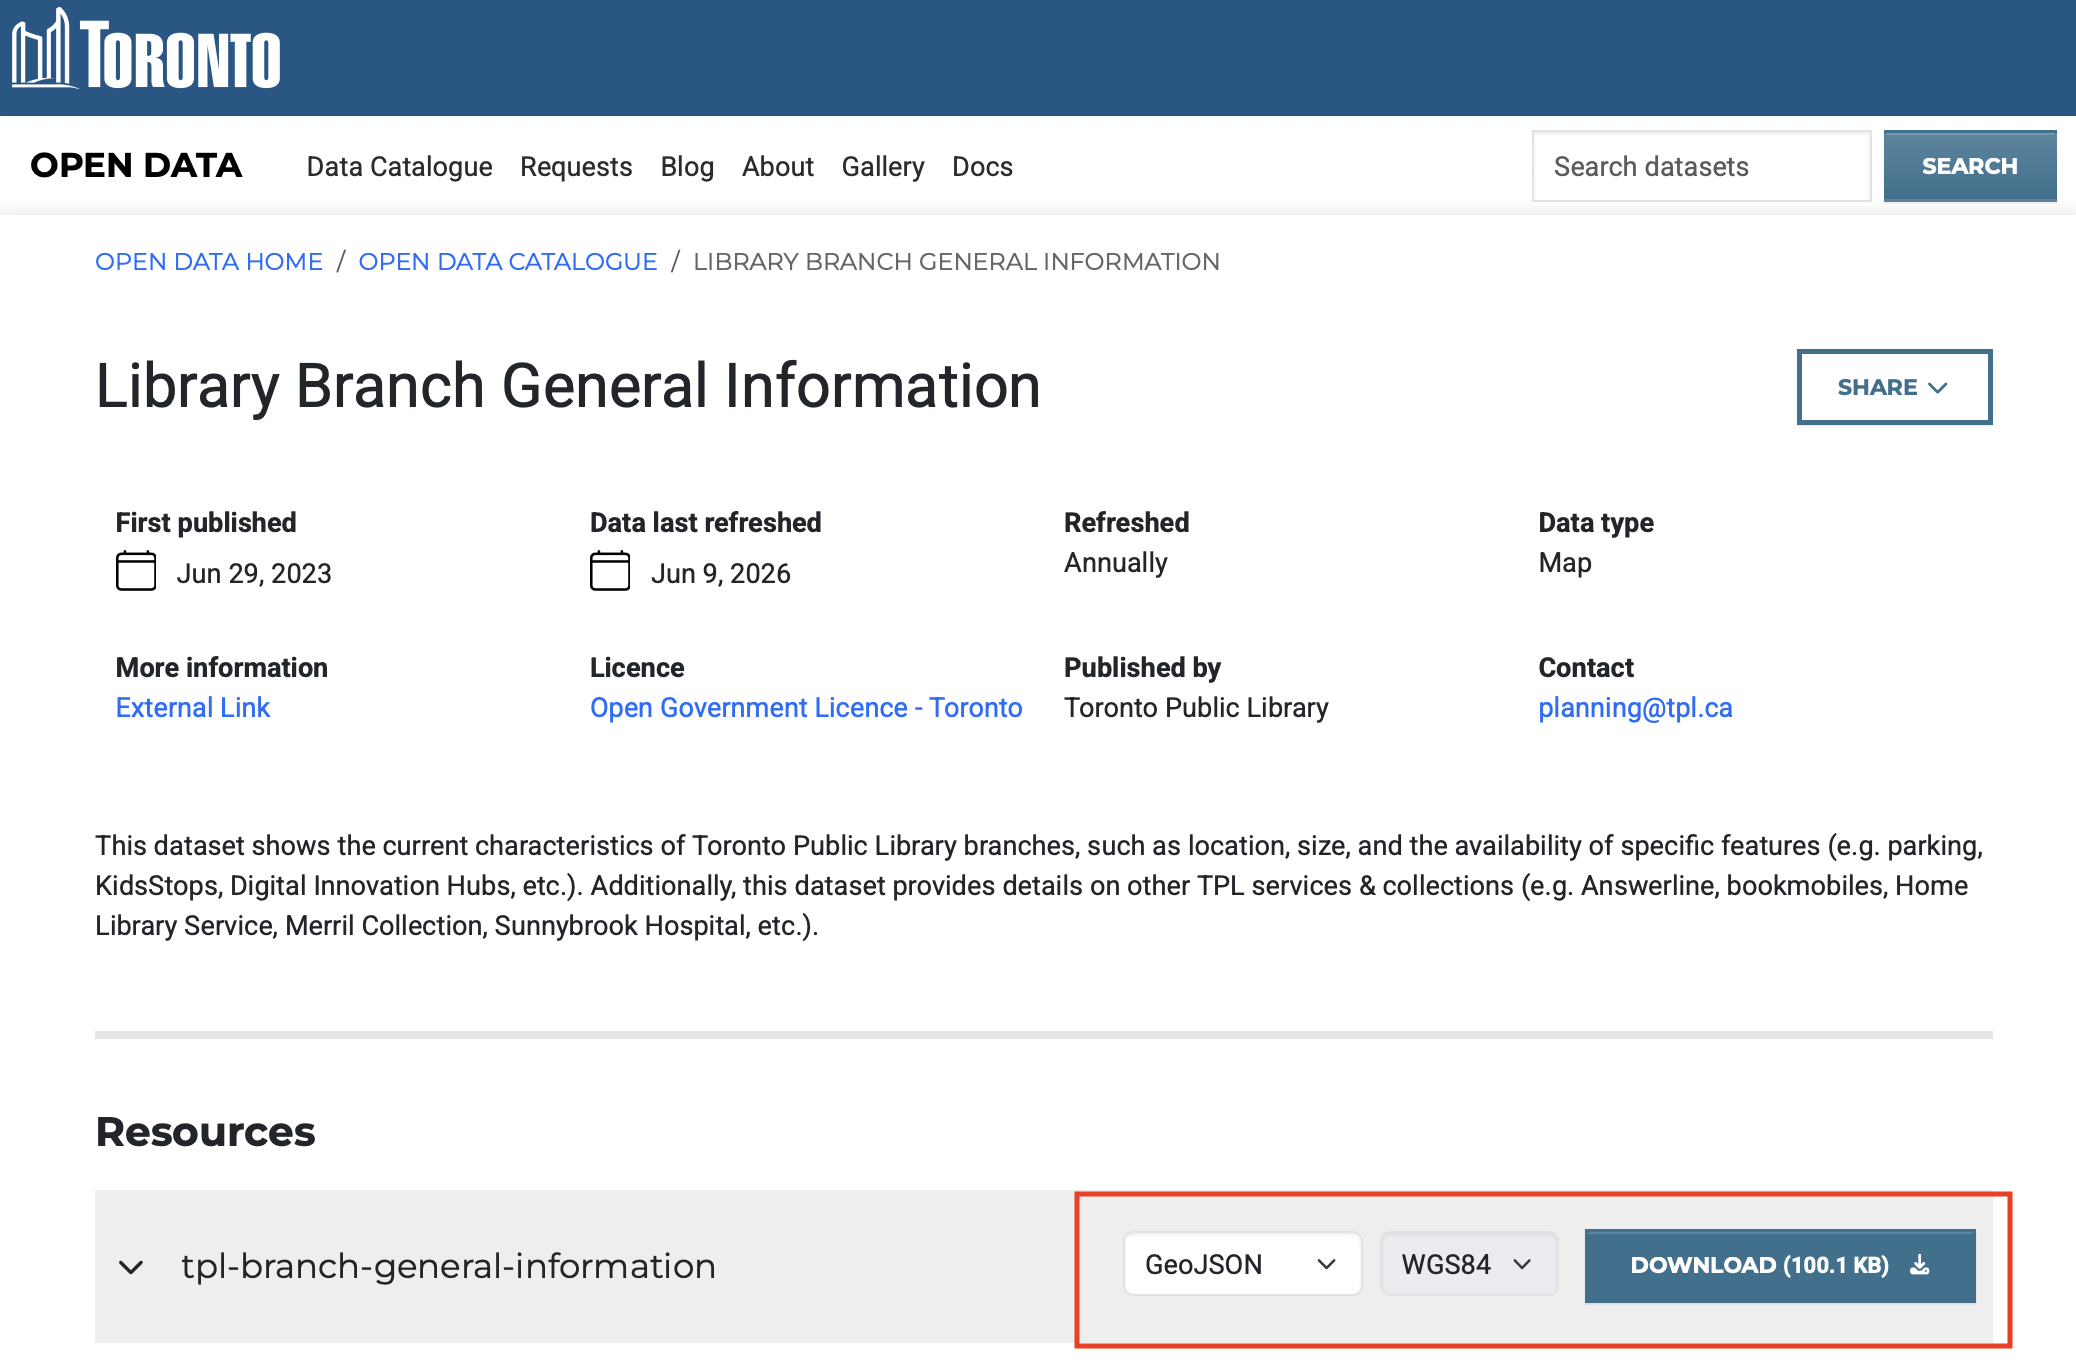Image resolution: width=2076 pixels, height=1370 pixels.
Task: Follow the OPEN DATA HOME breadcrumb
Action: [x=209, y=262]
